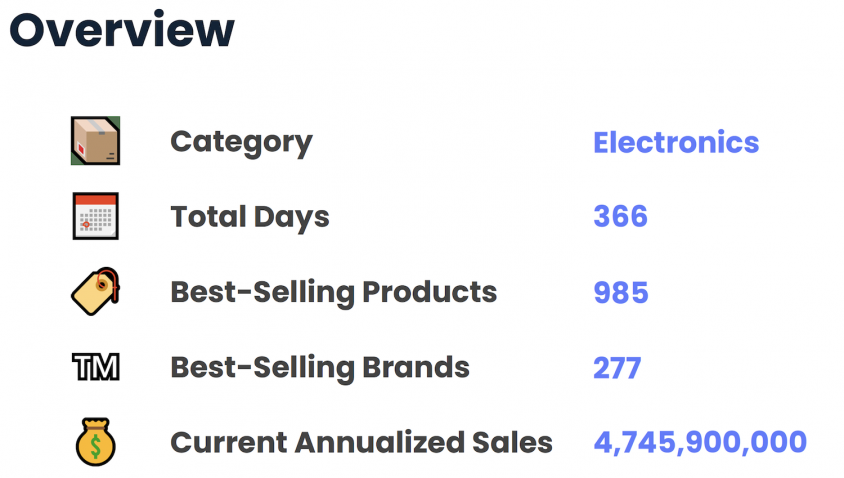This screenshot has height=478, width=844.
Task: Click the Overview heading
Action: click(122, 30)
